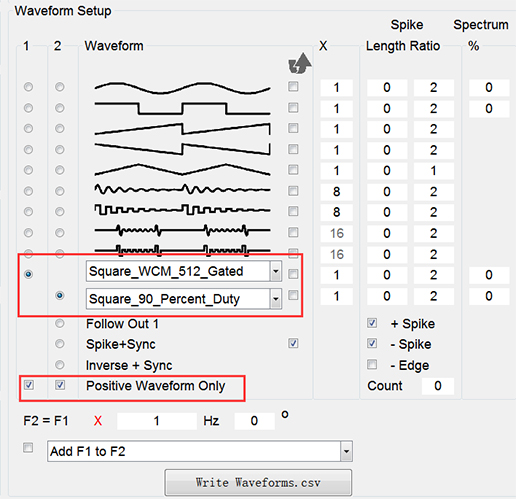The image size is (516, 499).
Task: Select Follow Out 1 radio button
Action: (60, 323)
